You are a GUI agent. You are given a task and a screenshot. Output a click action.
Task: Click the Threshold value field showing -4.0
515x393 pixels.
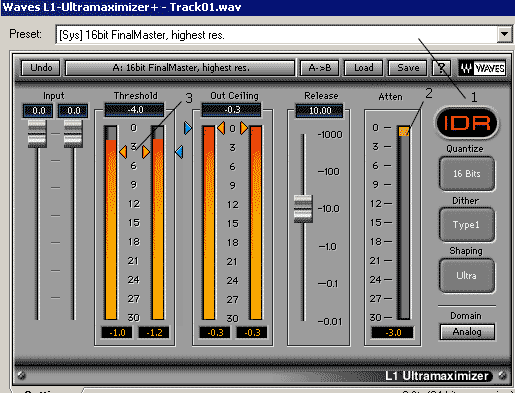click(134, 110)
